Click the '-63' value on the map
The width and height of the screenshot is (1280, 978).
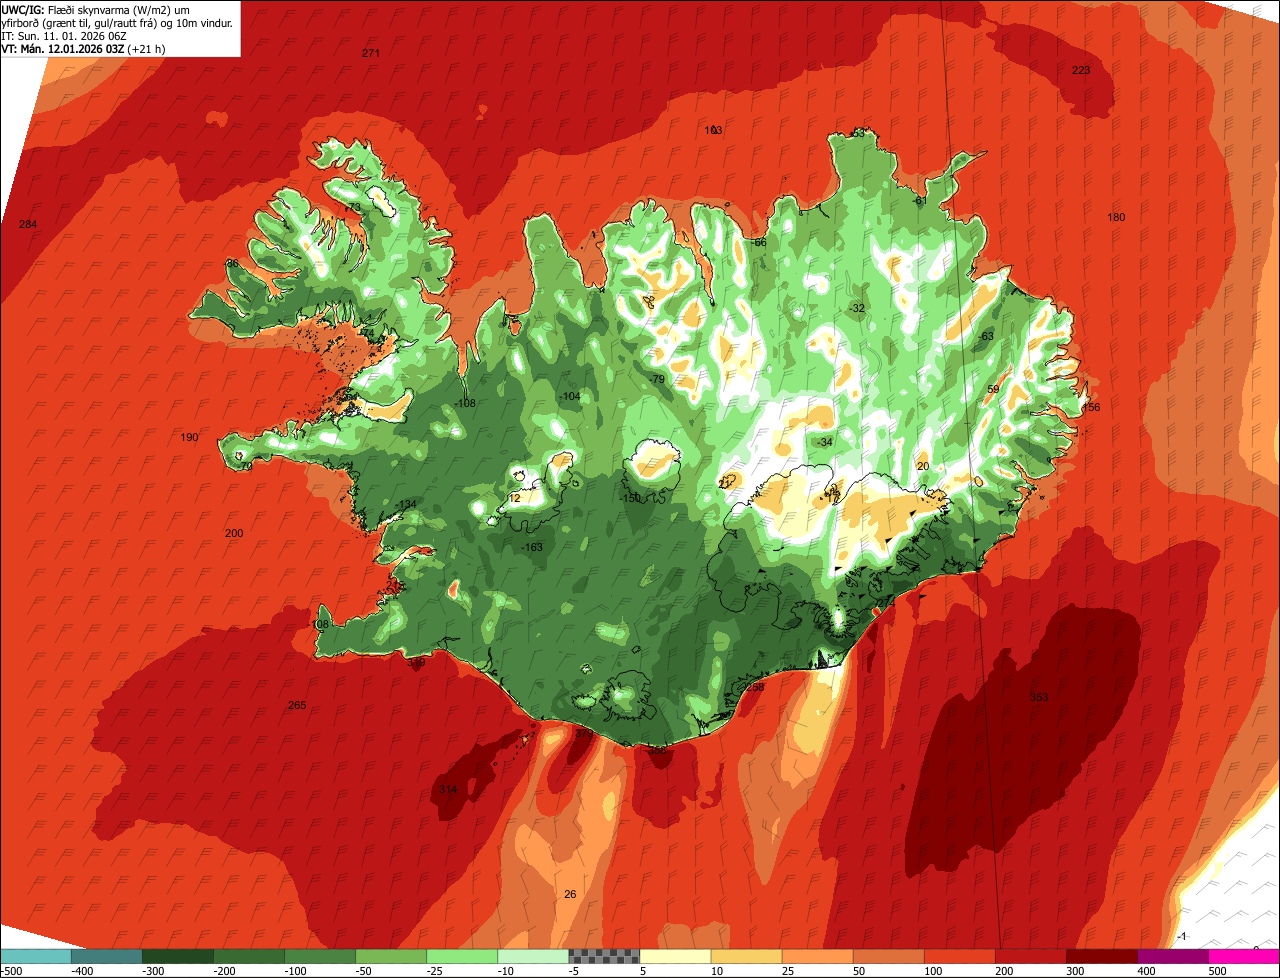[986, 336]
